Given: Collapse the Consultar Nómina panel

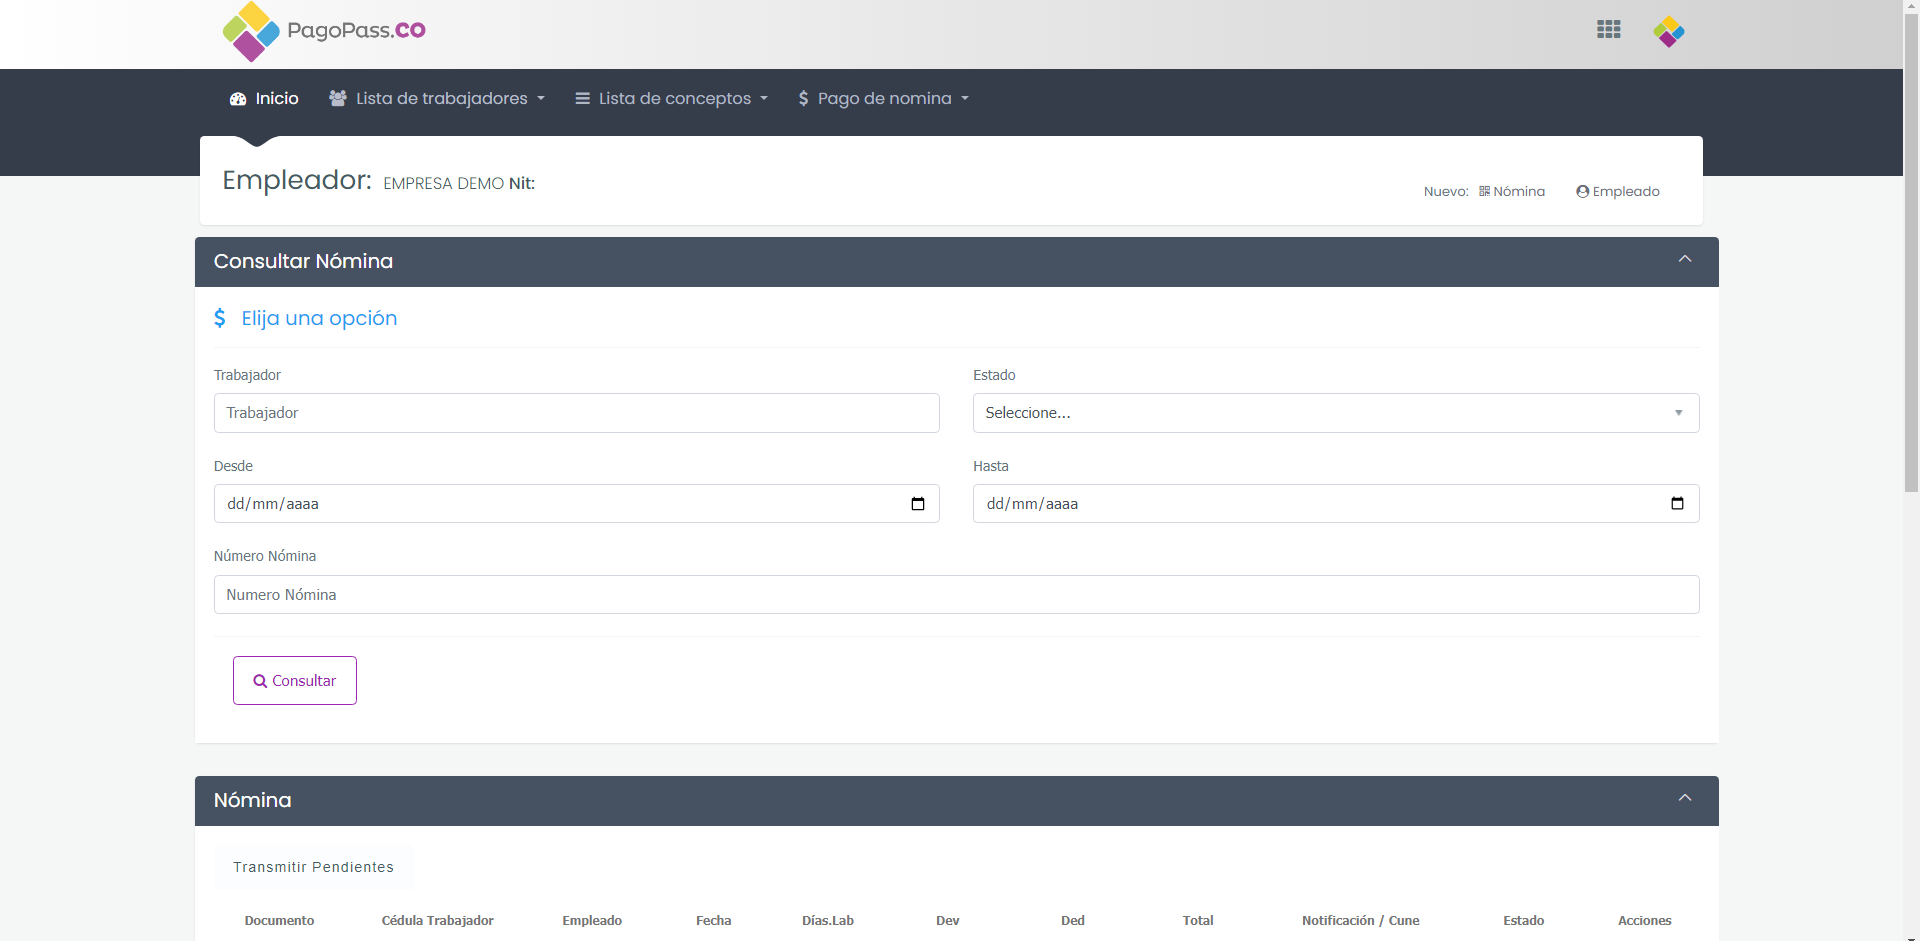Looking at the screenshot, I should [1684, 260].
